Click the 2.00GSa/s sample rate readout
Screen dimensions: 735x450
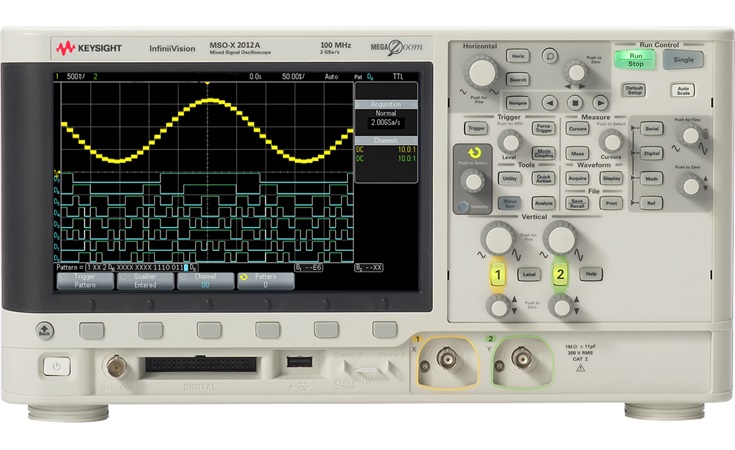(x=386, y=123)
